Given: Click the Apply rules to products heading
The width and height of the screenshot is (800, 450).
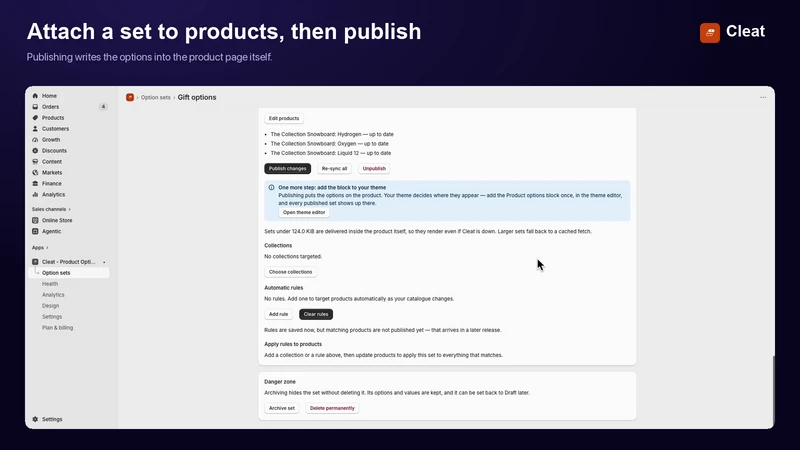Looking at the screenshot, I should 293,344.
